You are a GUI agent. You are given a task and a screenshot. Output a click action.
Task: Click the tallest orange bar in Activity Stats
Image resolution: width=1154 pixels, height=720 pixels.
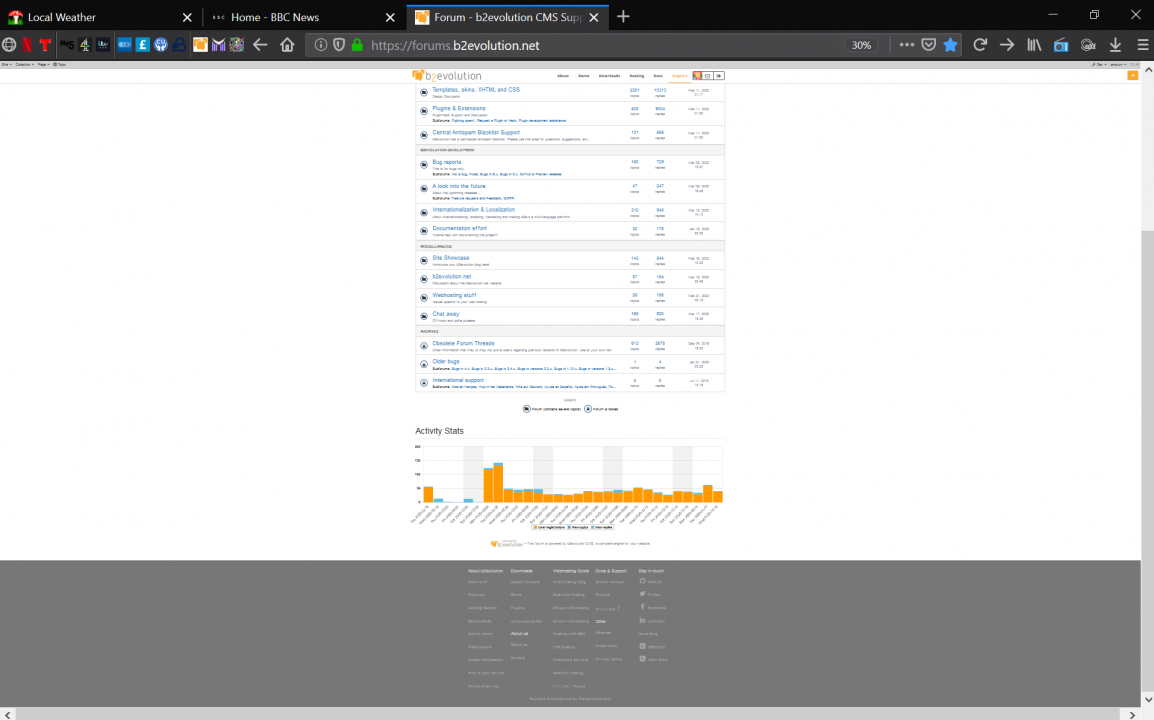click(x=498, y=484)
